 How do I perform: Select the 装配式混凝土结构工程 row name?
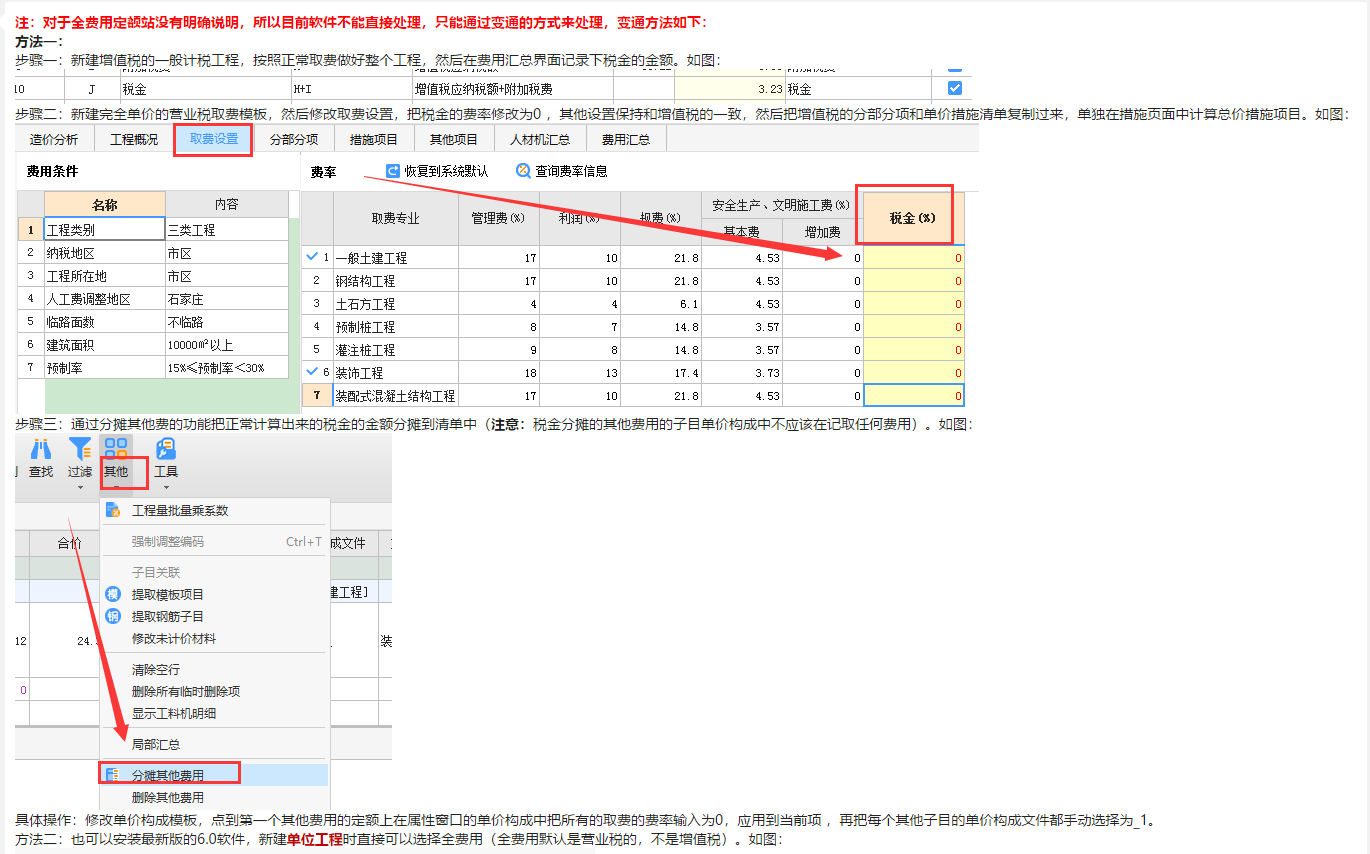[x=395, y=396]
